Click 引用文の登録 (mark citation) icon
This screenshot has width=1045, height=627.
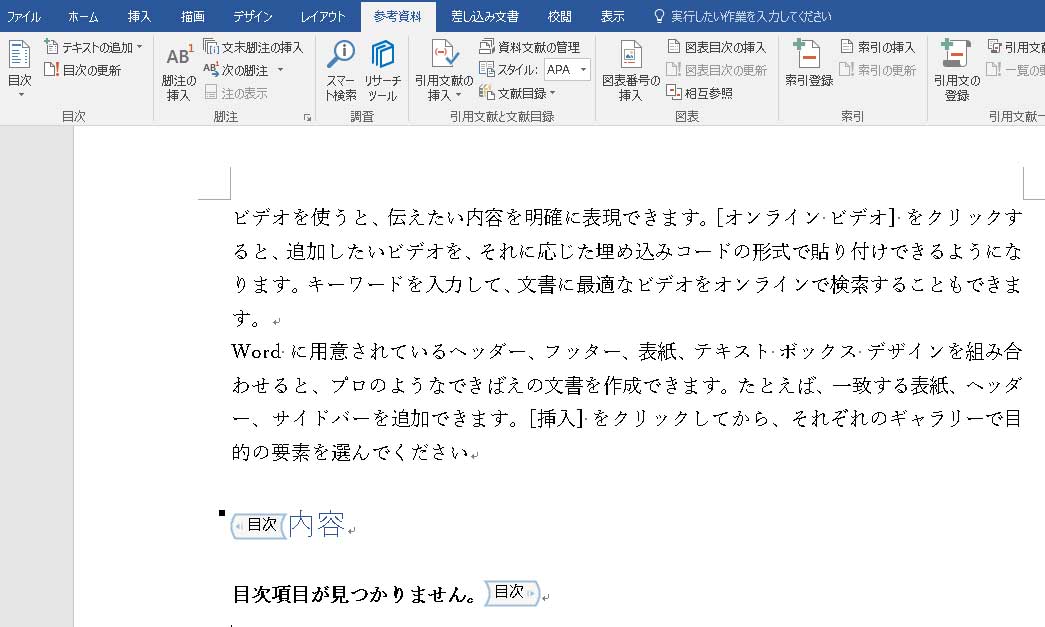[957, 72]
